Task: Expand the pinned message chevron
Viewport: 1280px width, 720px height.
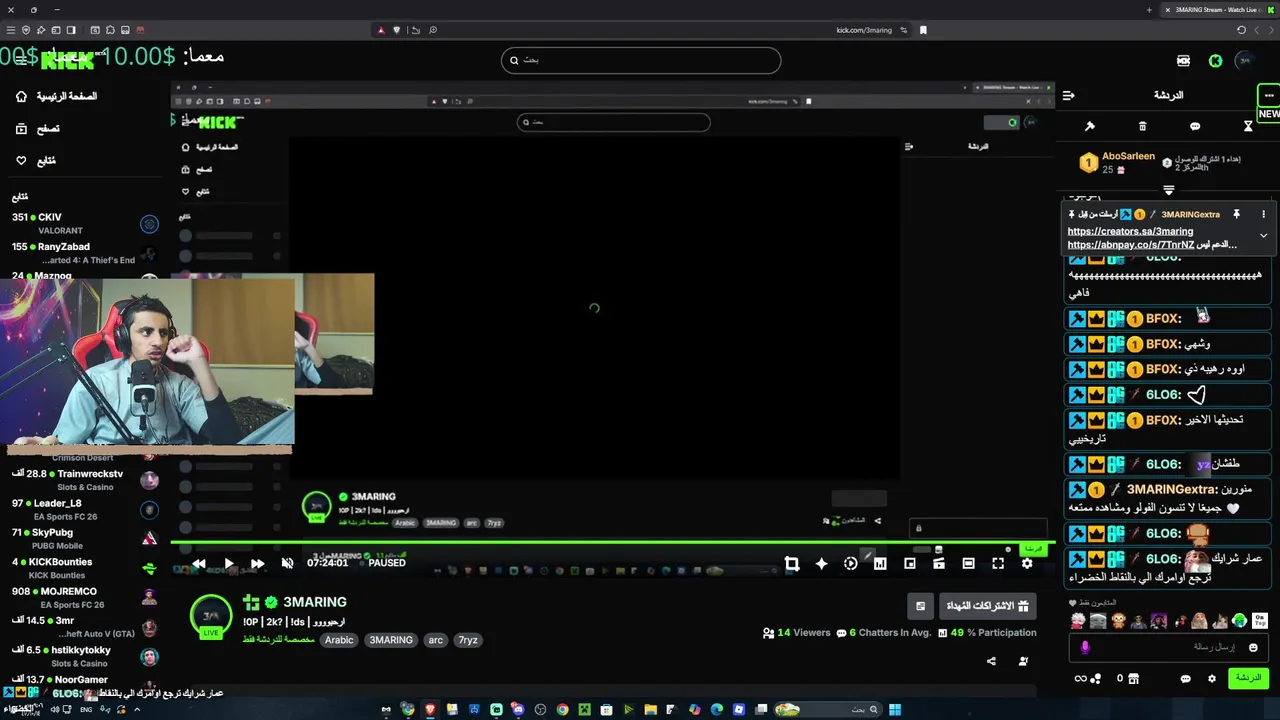Action: (x=1263, y=236)
